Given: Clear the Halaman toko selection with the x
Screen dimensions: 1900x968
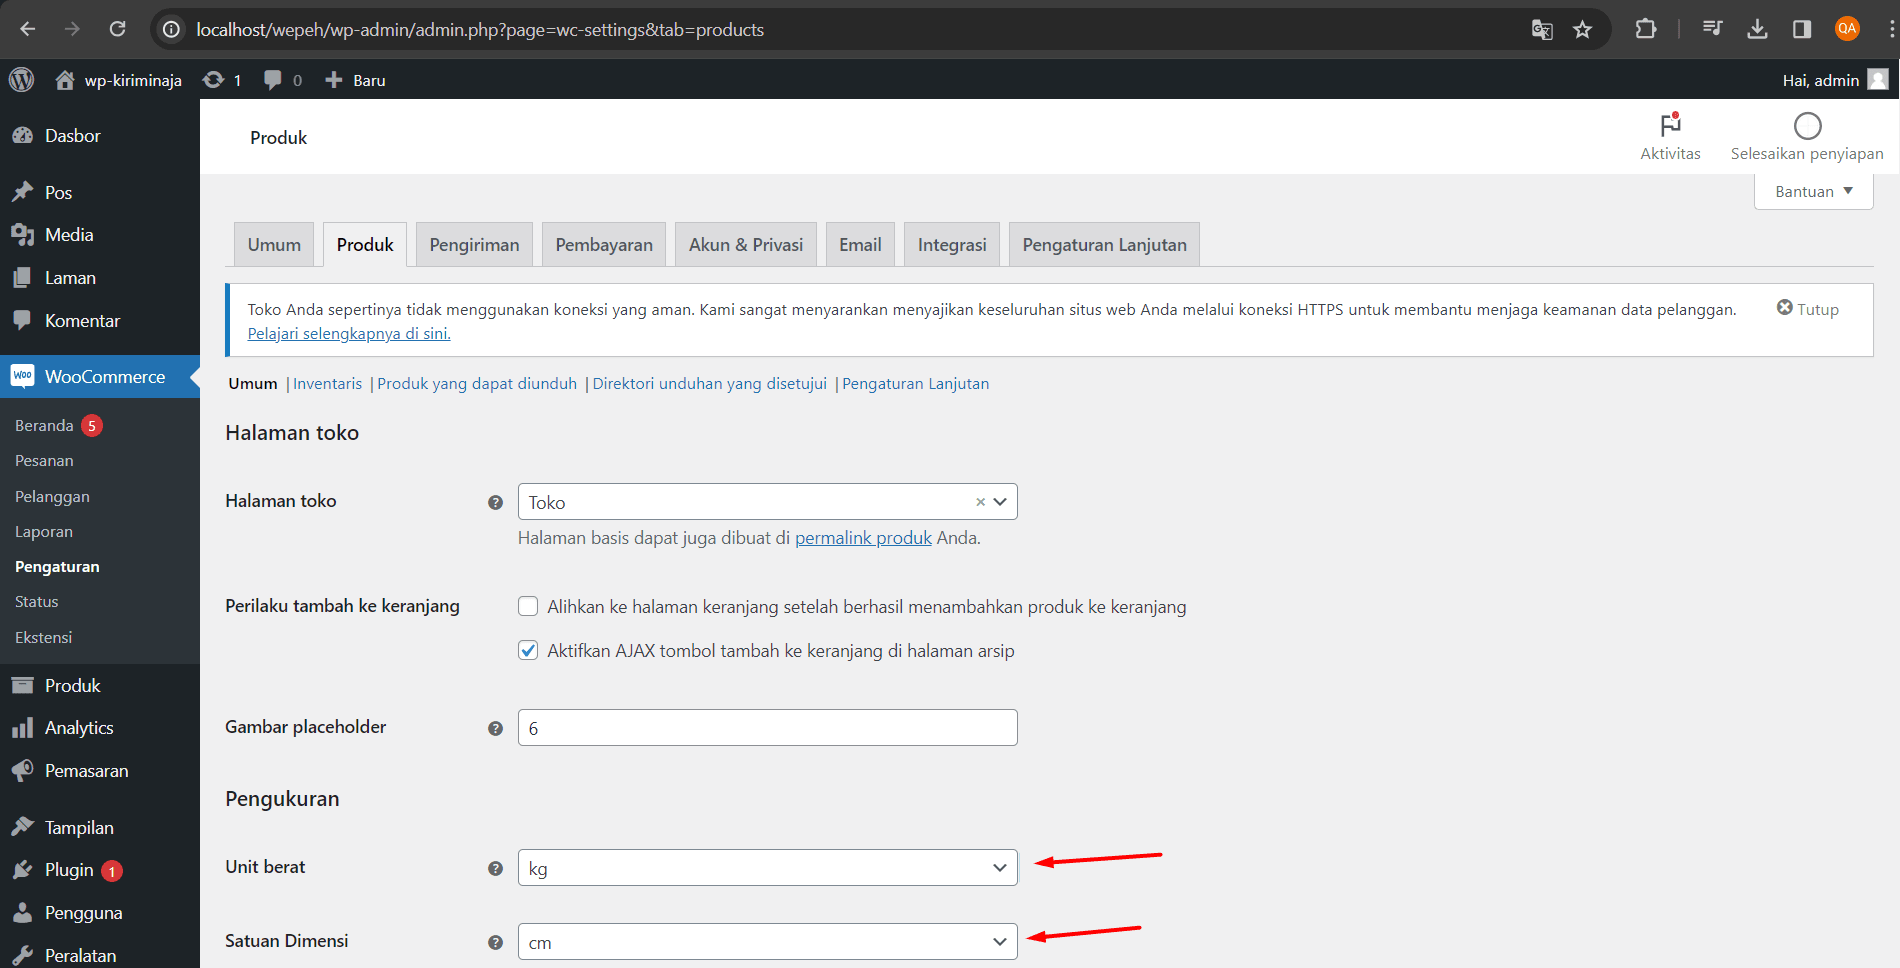Looking at the screenshot, I should pos(978,501).
